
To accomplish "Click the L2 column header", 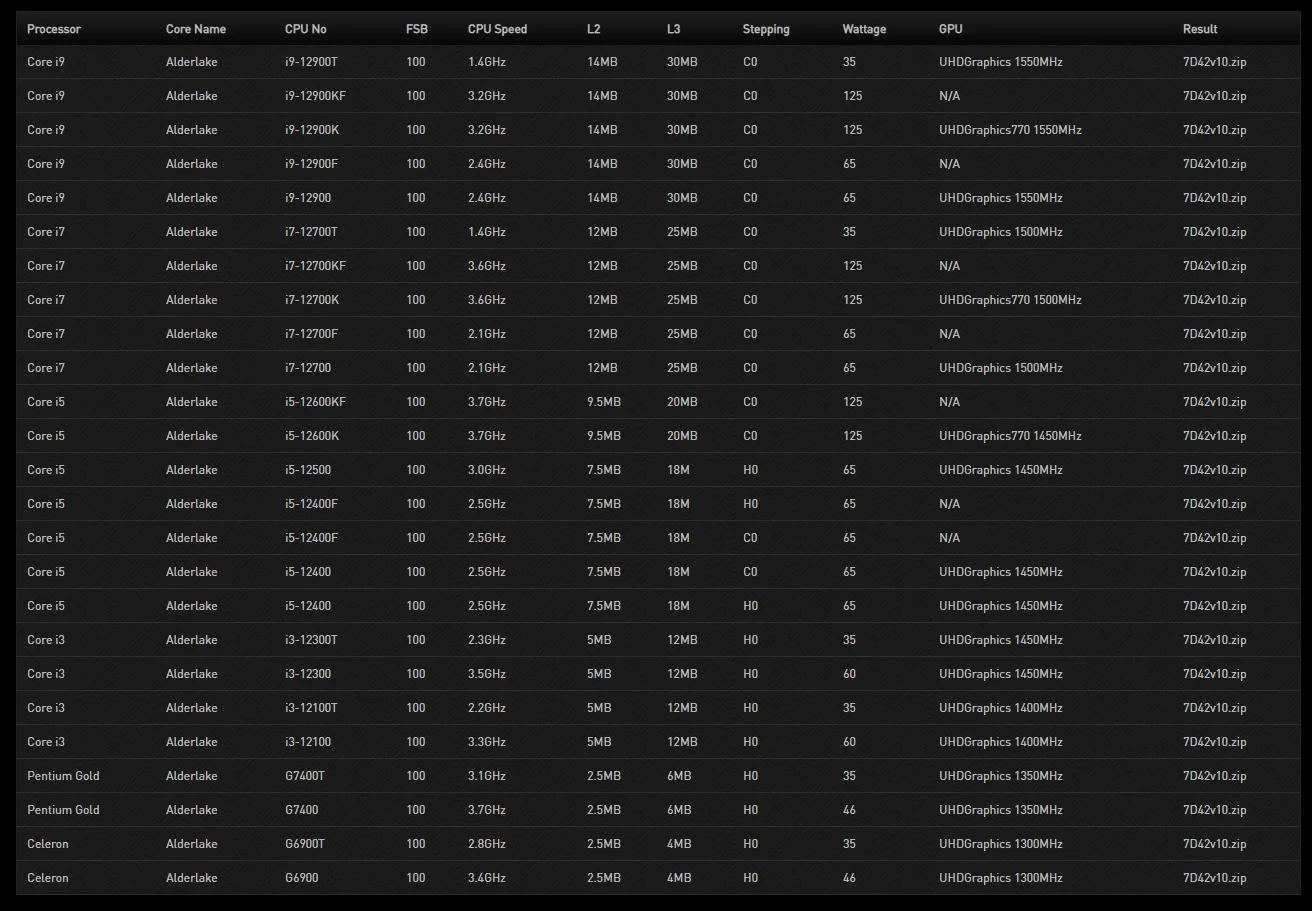I will 594,29.
